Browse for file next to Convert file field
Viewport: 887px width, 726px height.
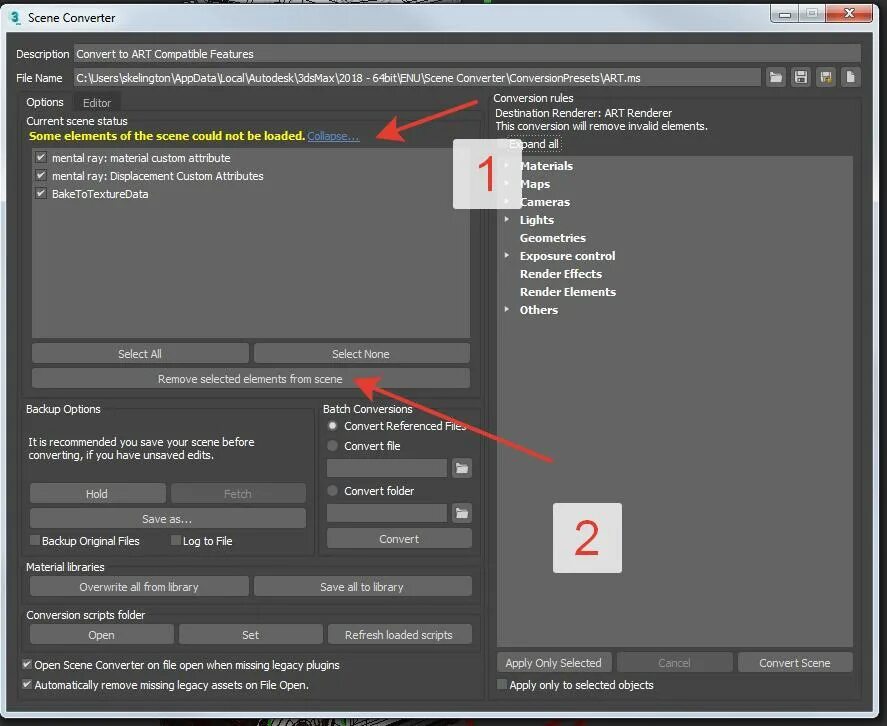point(462,468)
